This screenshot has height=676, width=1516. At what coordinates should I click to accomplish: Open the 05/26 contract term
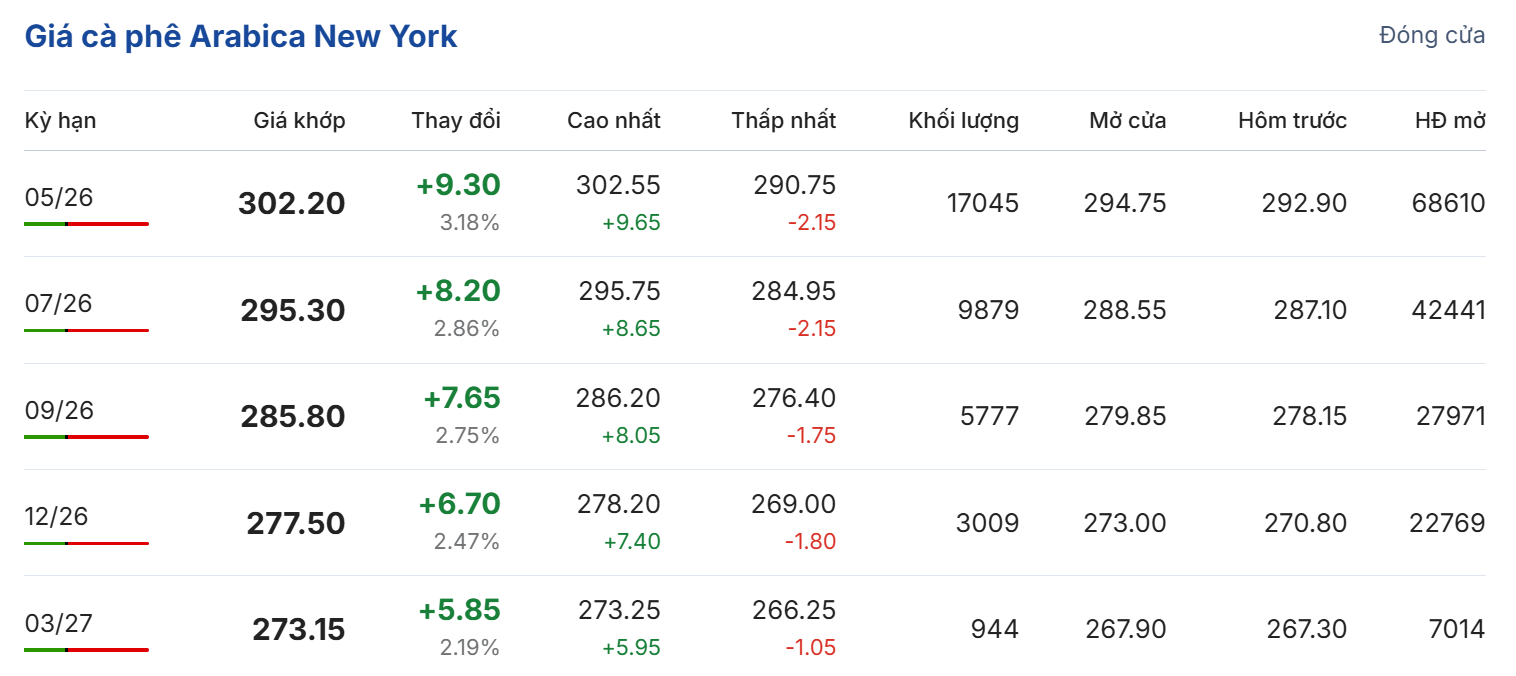click(59, 197)
